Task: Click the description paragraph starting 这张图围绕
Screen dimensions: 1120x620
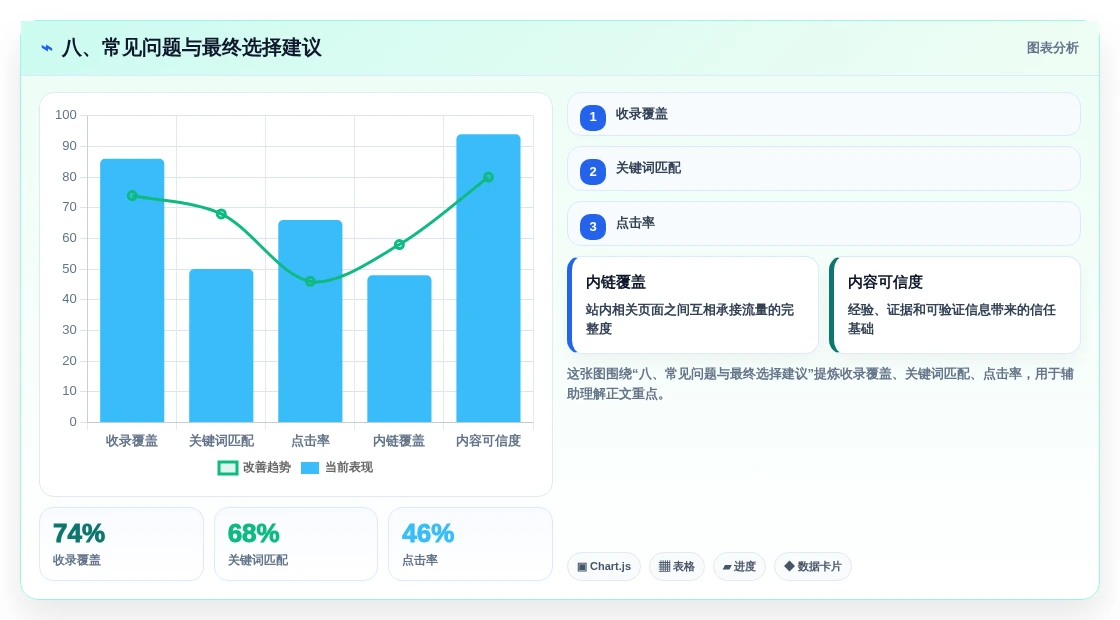Action: 820,384
